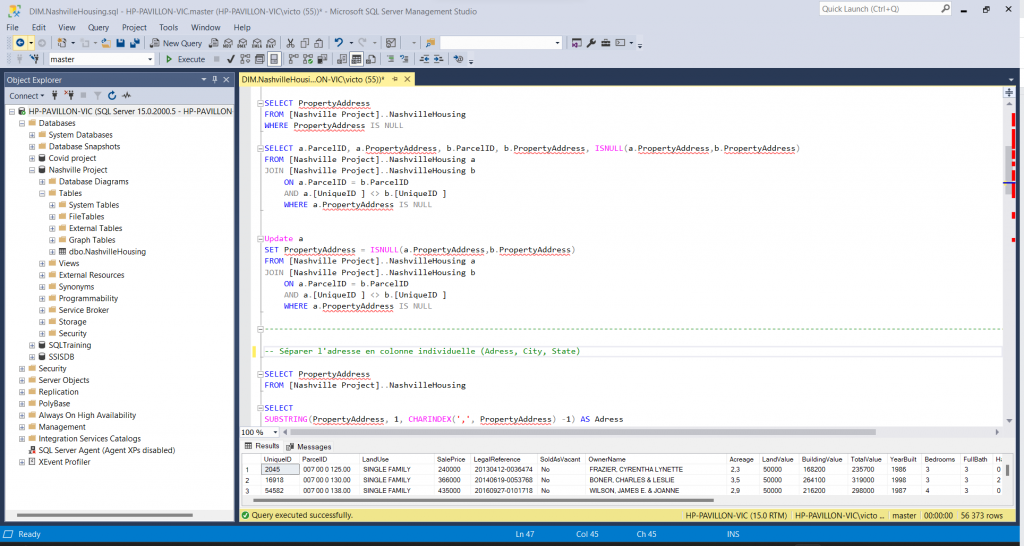Save the current SQL file
Image resolution: width=1024 pixels, height=546 pixels.
pyautogui.click(x=120, y=43)
